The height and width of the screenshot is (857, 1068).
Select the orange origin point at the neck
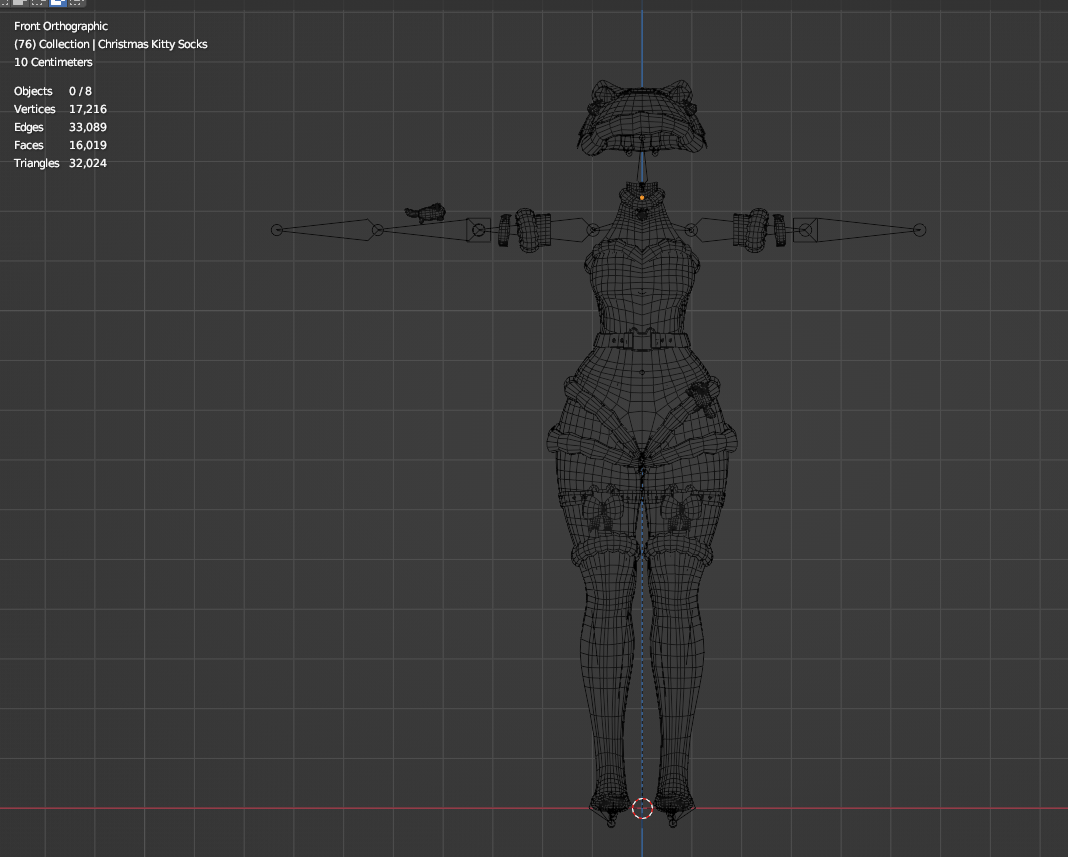[x=642, y=198]
